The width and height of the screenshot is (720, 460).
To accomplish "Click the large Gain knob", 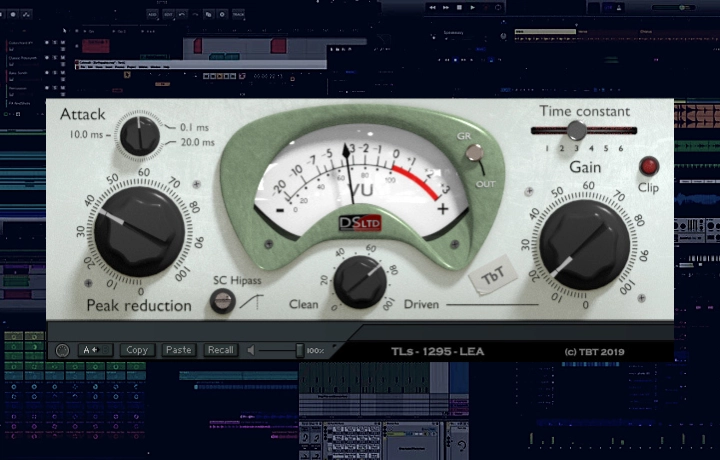I will pos(585,245).
